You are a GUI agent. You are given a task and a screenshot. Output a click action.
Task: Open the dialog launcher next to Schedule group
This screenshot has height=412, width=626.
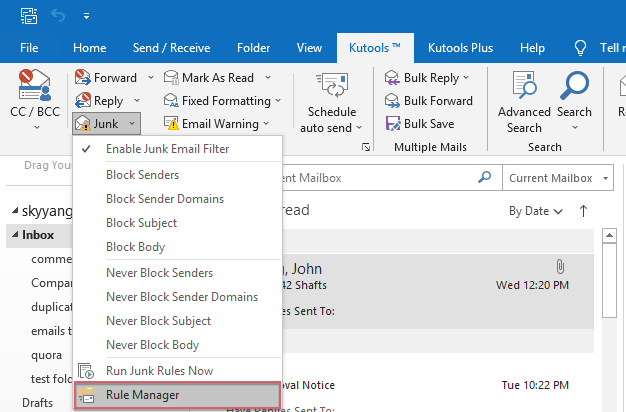coord(366,147)
